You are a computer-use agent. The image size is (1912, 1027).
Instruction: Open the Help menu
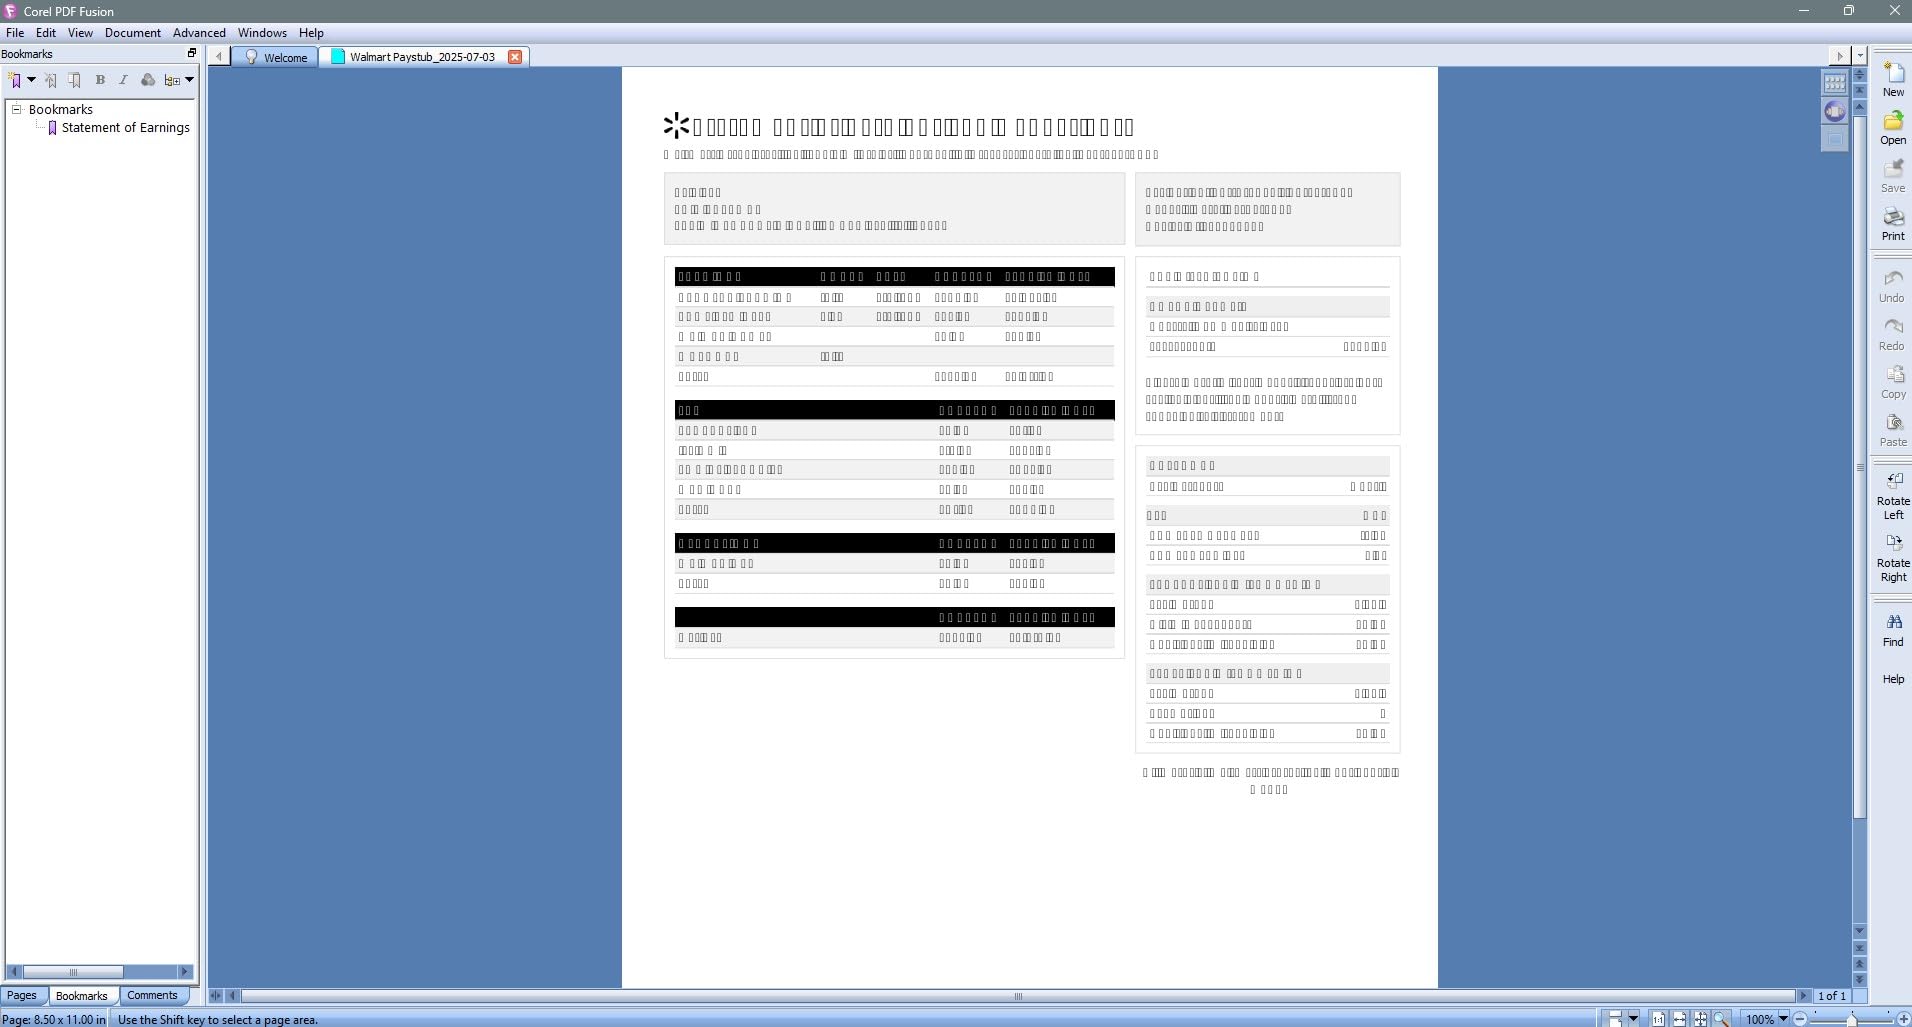tap(311, 33)
